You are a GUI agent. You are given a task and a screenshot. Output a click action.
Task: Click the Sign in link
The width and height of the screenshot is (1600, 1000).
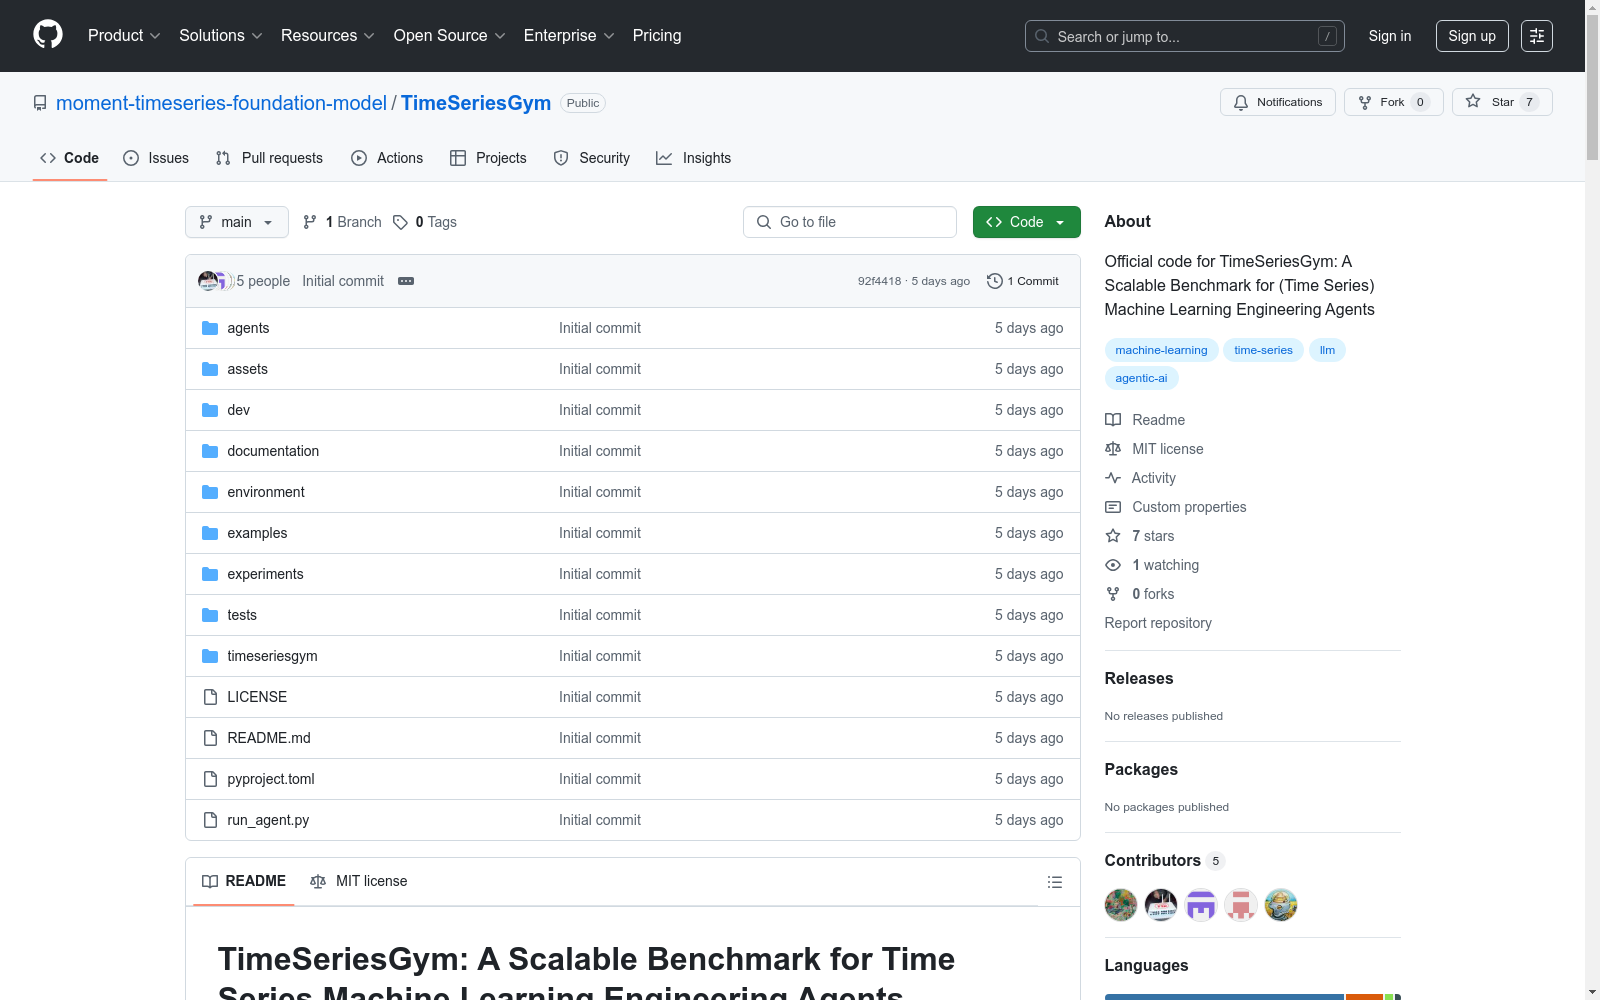pos(1390,36)
